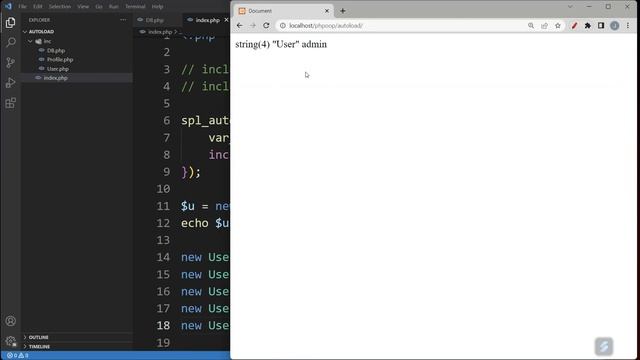
Task: Open the Selection menu
Action: click(x=60, y=7)
